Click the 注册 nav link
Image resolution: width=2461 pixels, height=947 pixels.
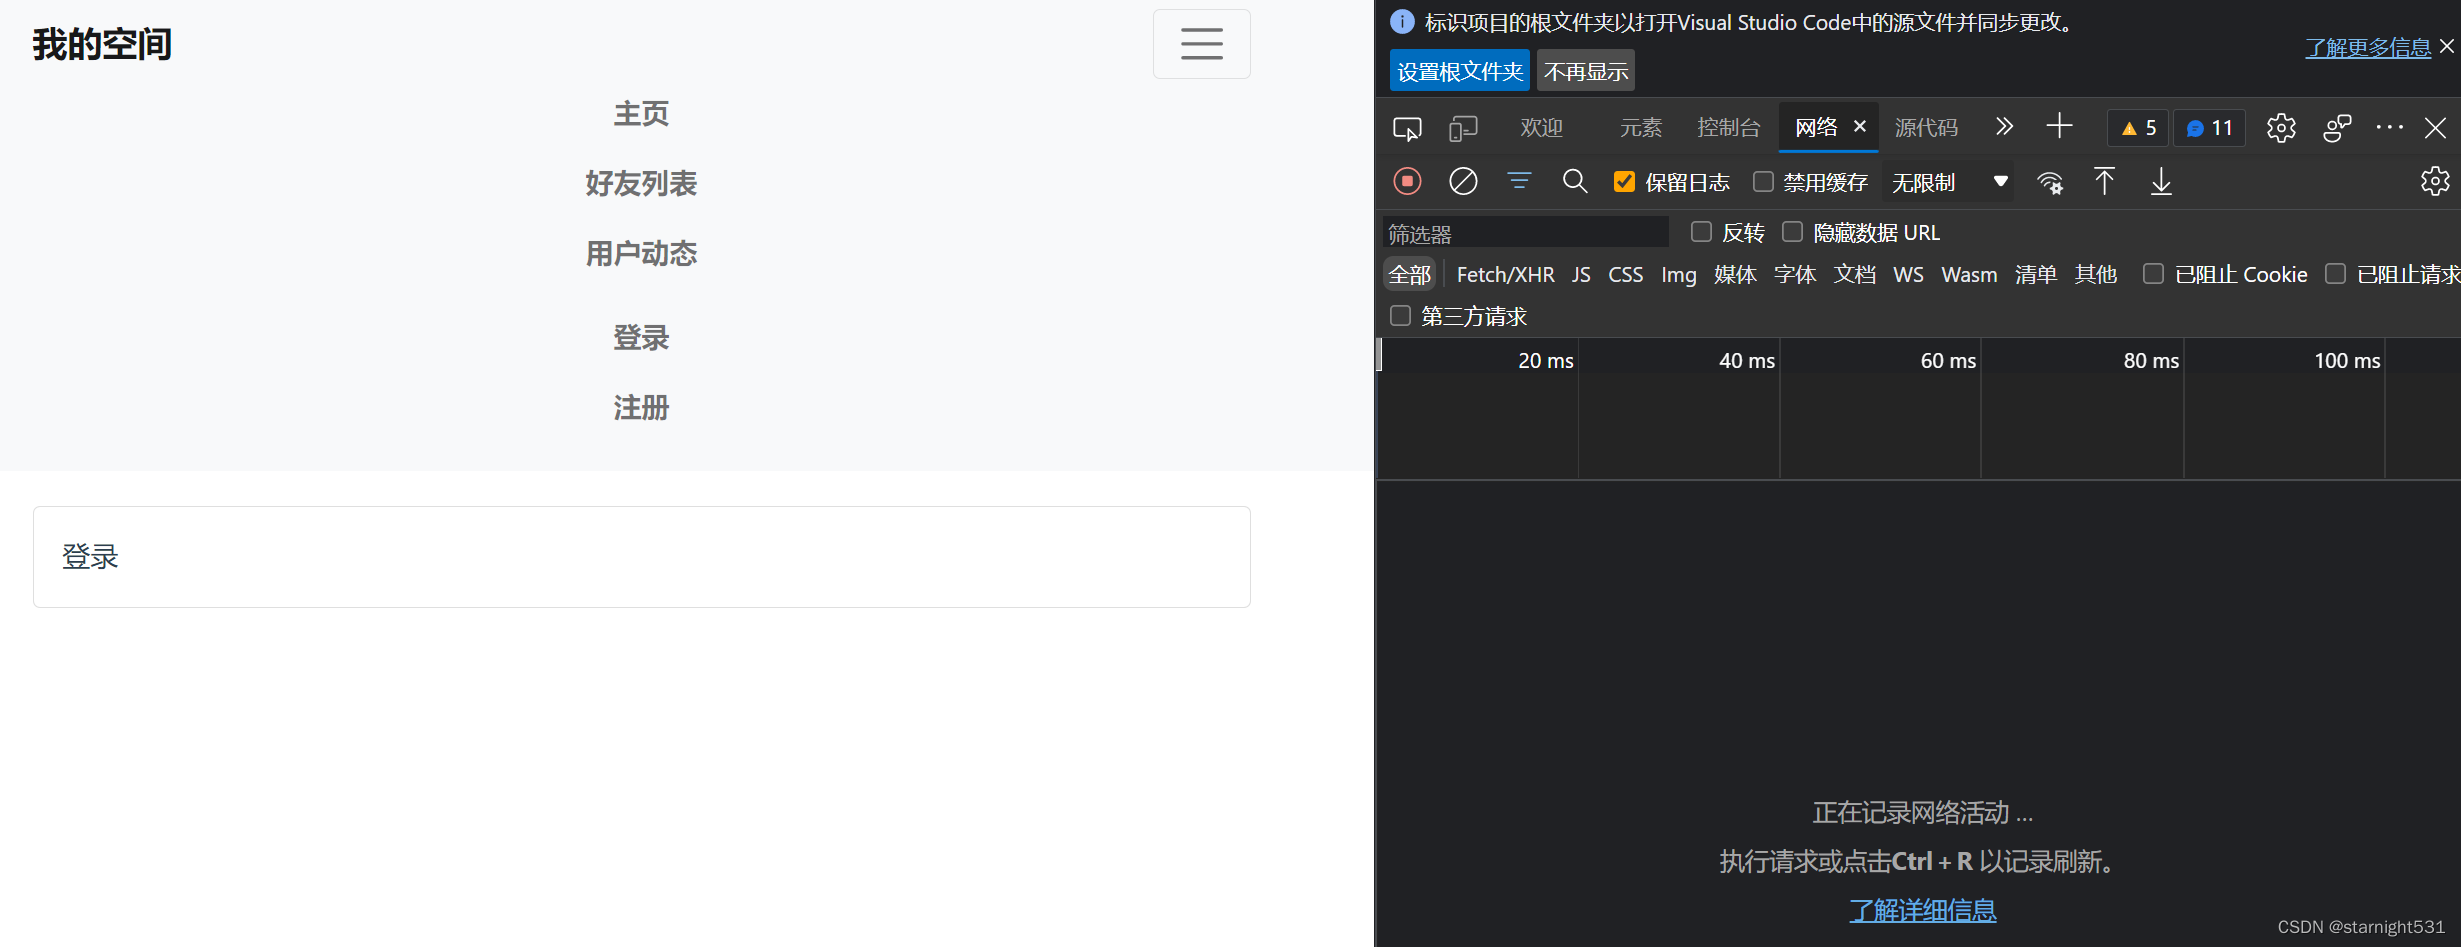(641, 408)
